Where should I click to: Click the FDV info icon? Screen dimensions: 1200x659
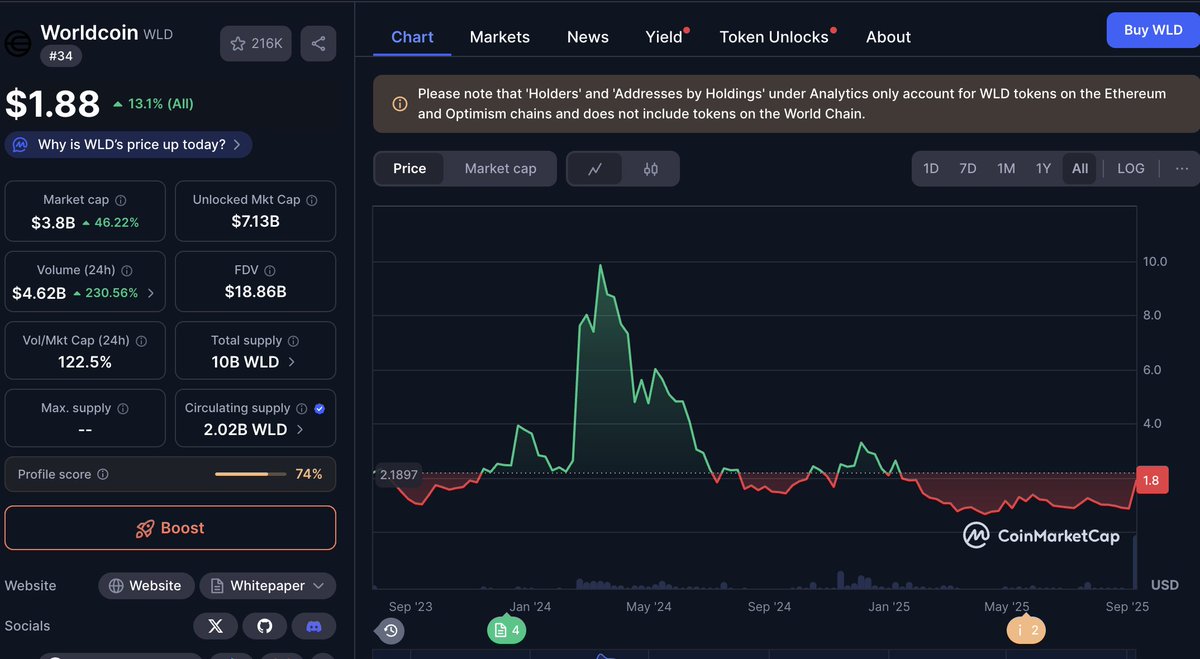coord(270,270)
